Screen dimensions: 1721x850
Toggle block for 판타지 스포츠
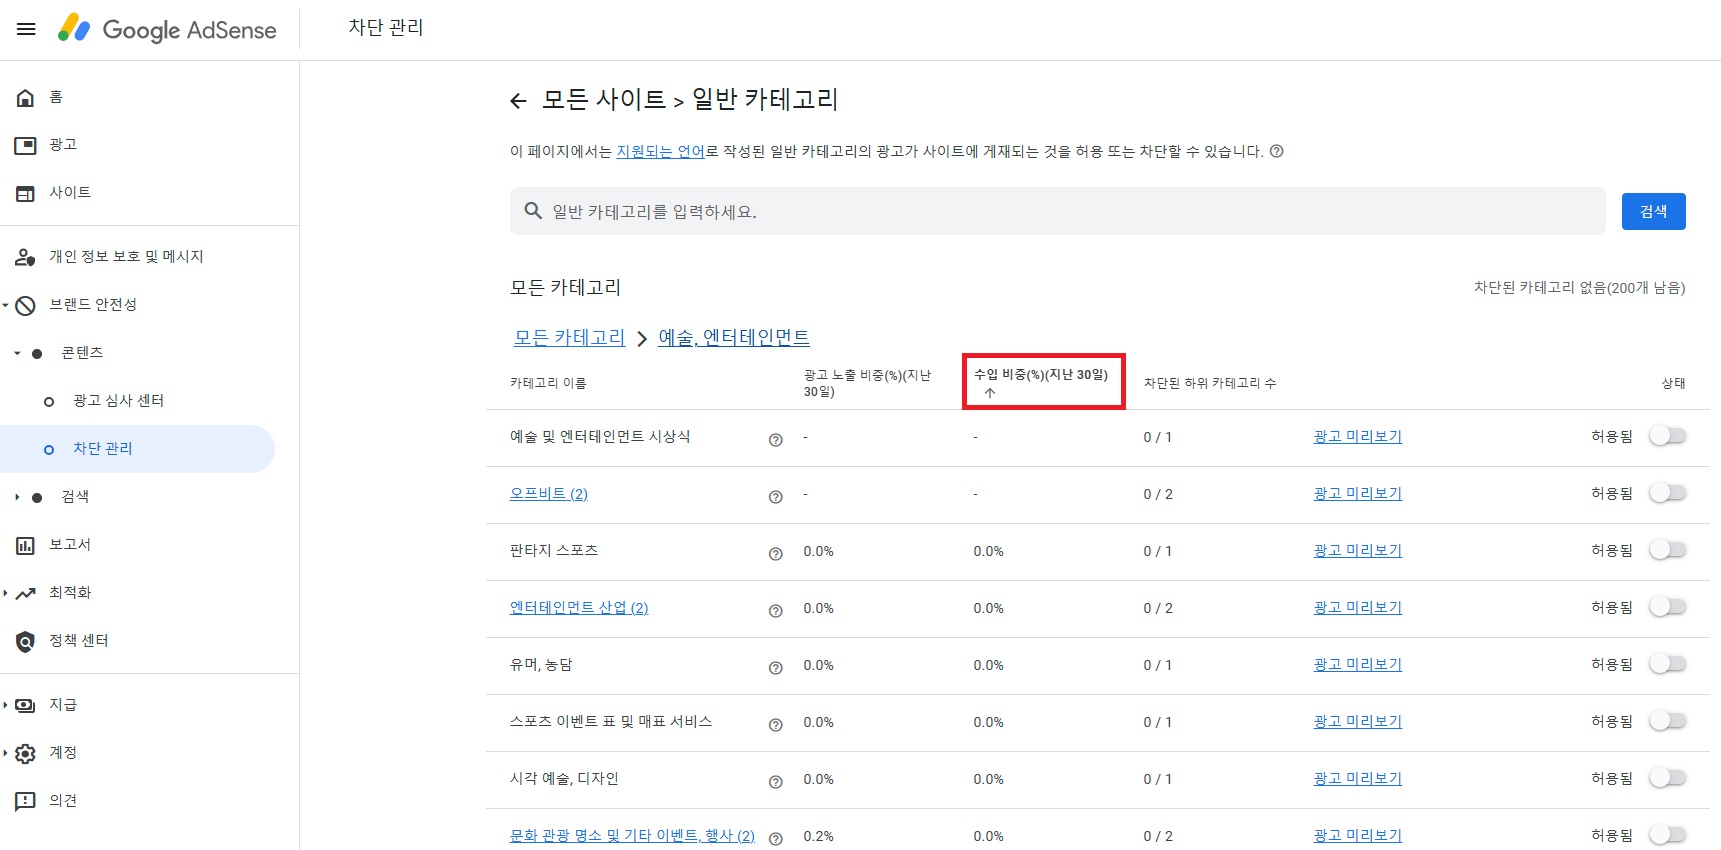[x=1667, y=550]
